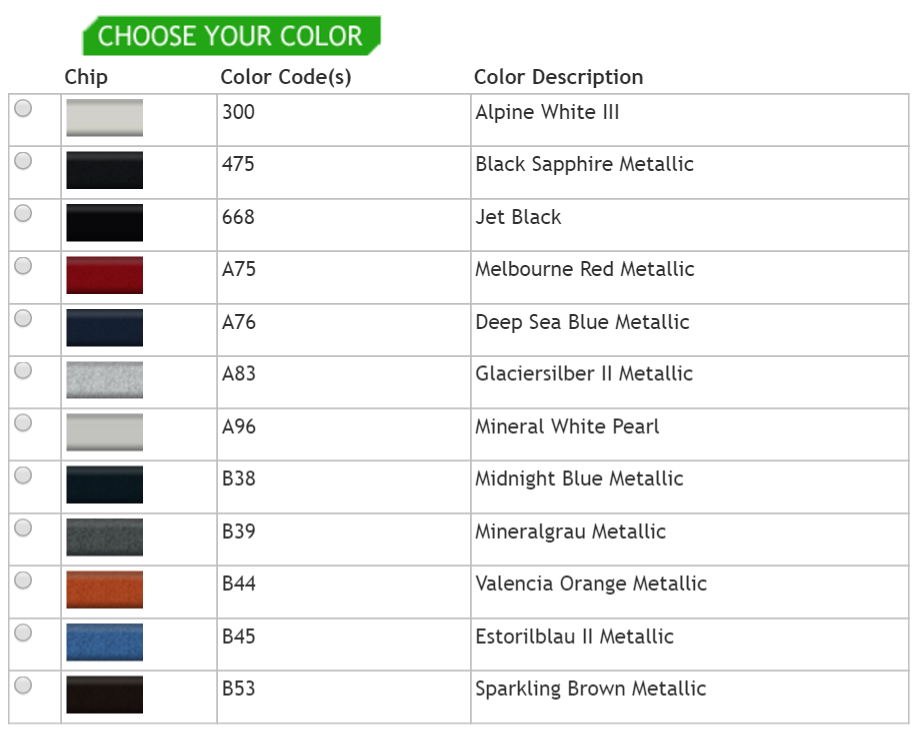916x730 pixels.
Task: Choose the Black Sapphire Metallic radio option
Action: coord(23,160)
